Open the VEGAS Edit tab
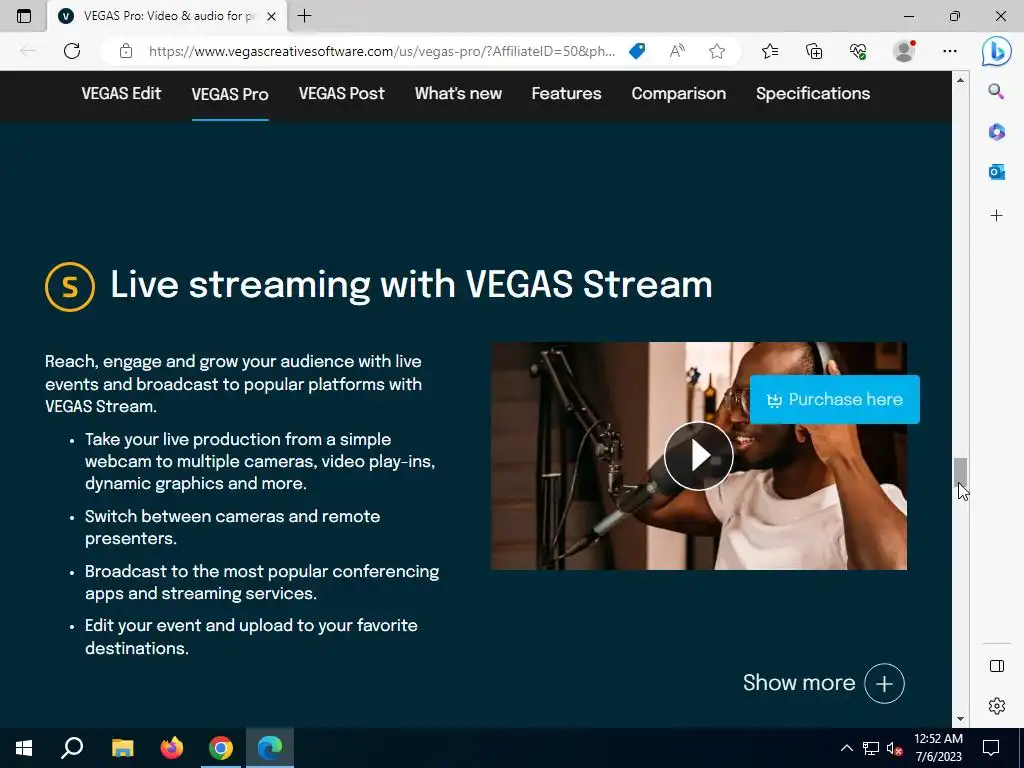The width and height of the screenshot is (1024, 768). 121,93
